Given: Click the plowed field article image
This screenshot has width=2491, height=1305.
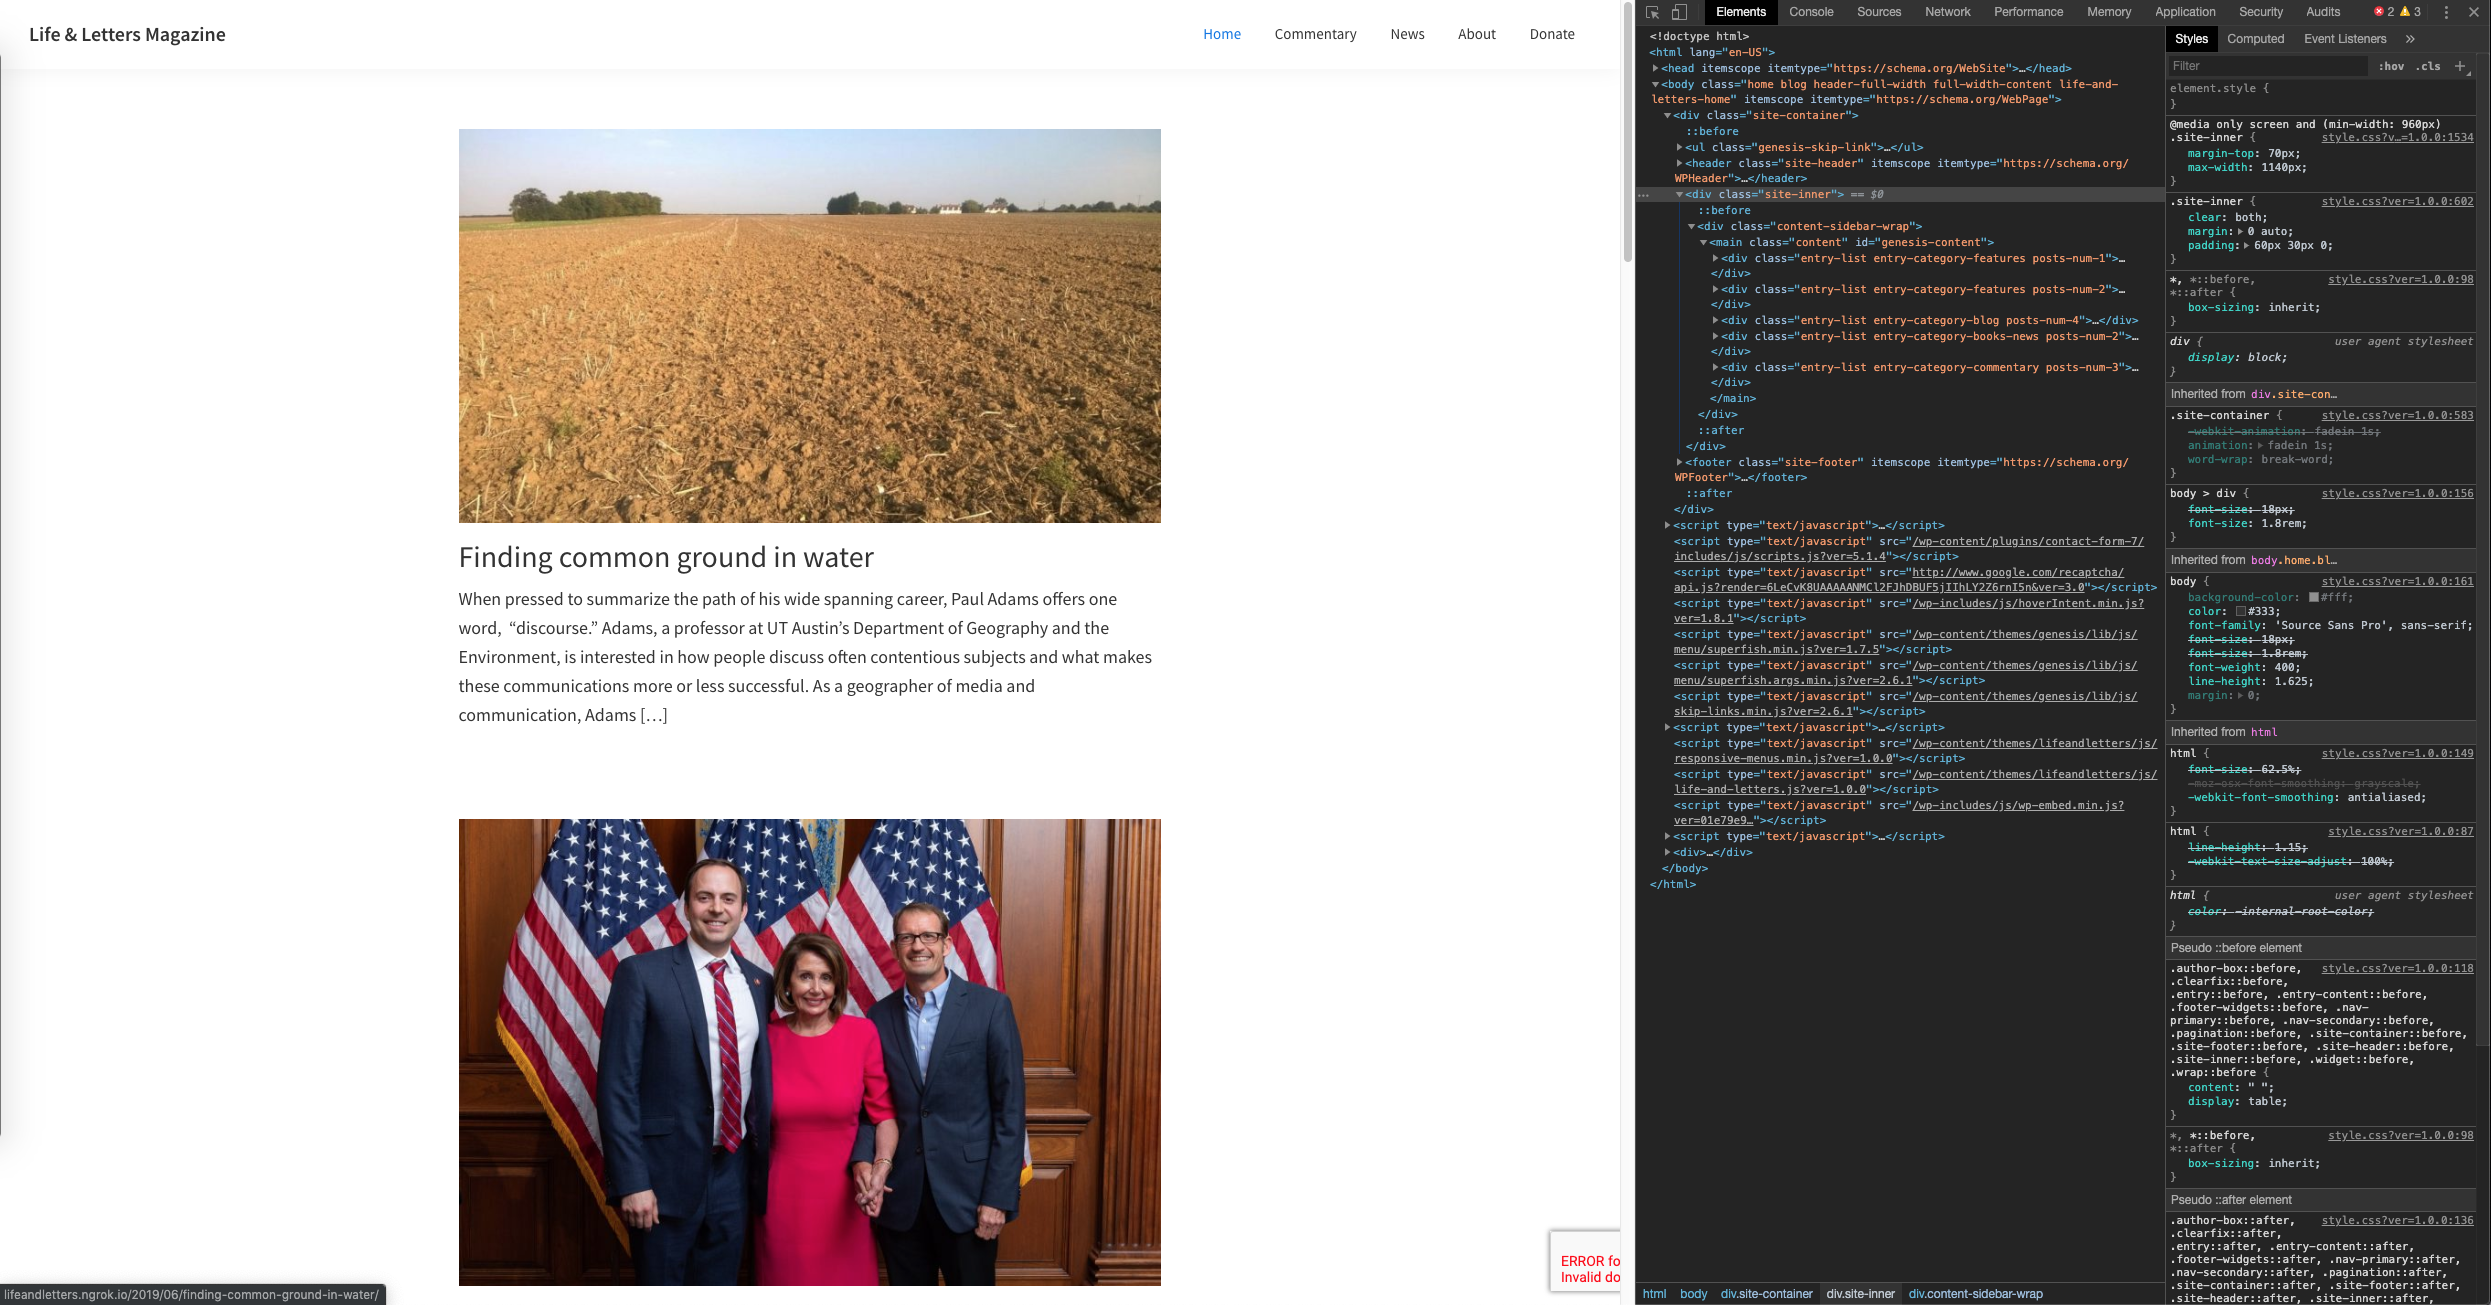Looking at the screenshot, I should (x=809, y=325).
